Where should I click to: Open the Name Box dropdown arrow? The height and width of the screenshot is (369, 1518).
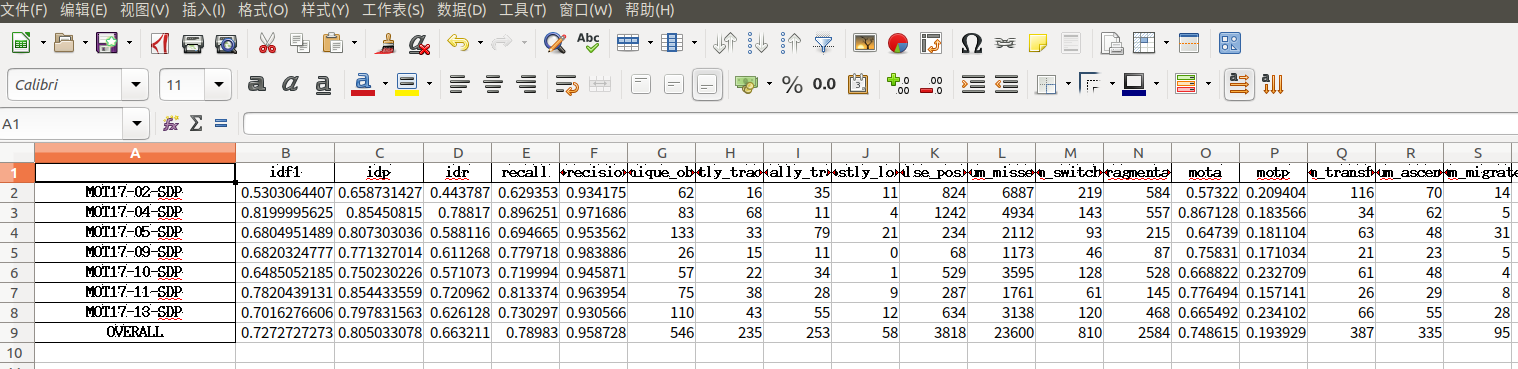(x=137, y=124)
